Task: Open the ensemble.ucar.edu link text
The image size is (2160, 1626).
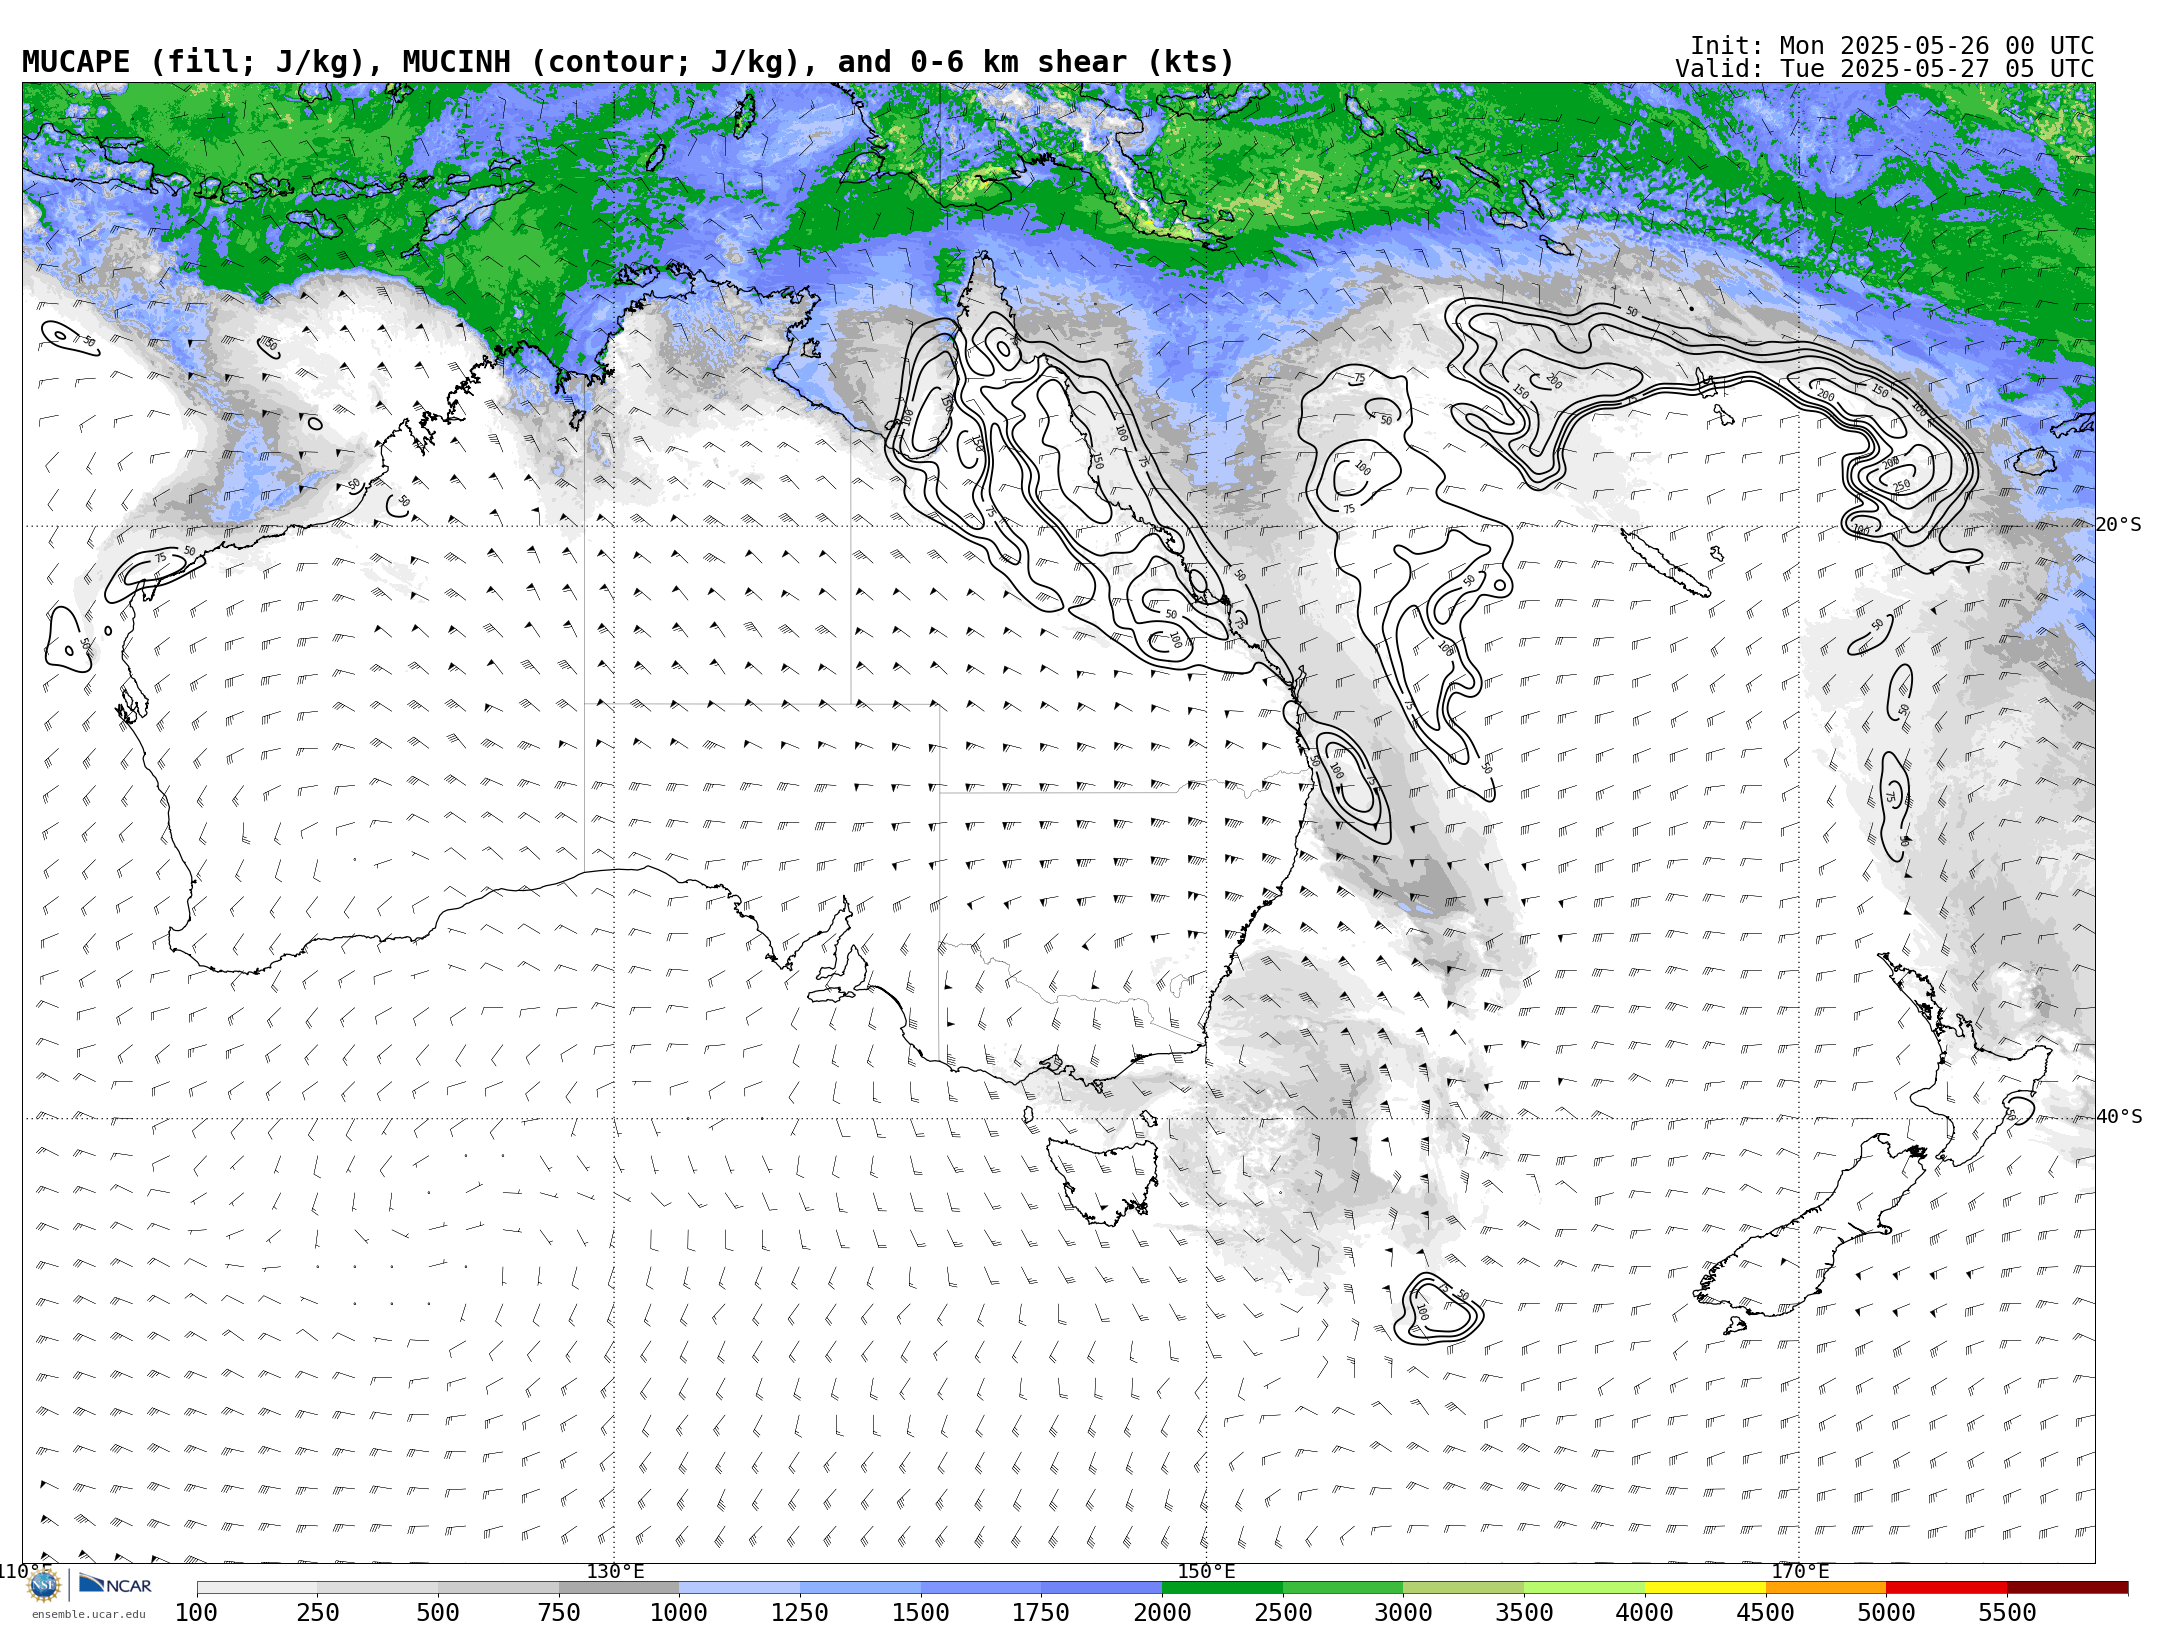Action: pos(88,1613)
